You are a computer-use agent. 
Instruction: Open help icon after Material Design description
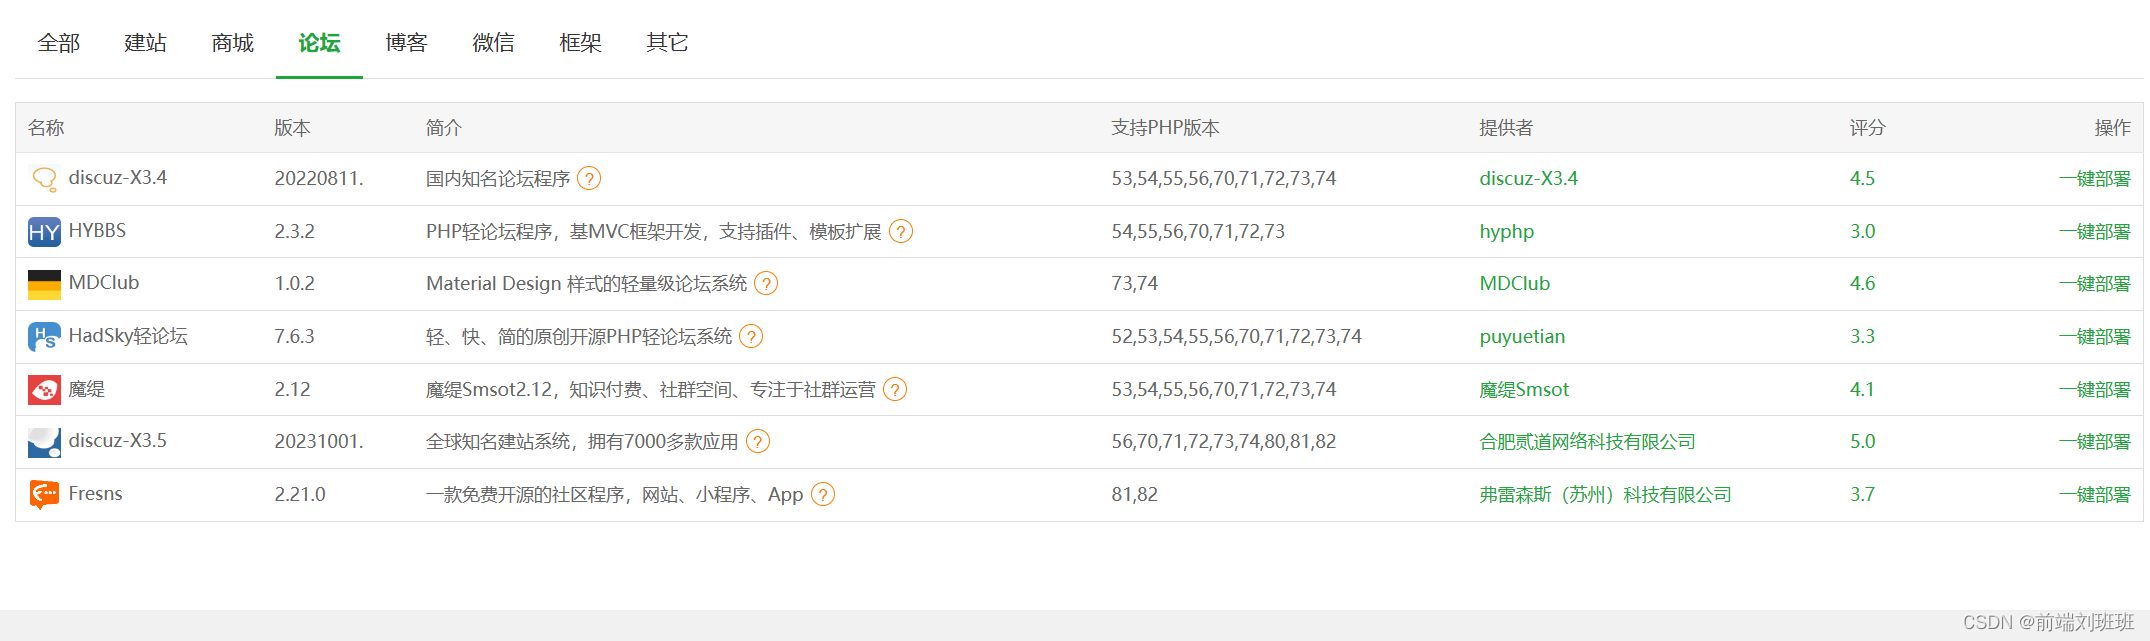(x=766, y=284)
